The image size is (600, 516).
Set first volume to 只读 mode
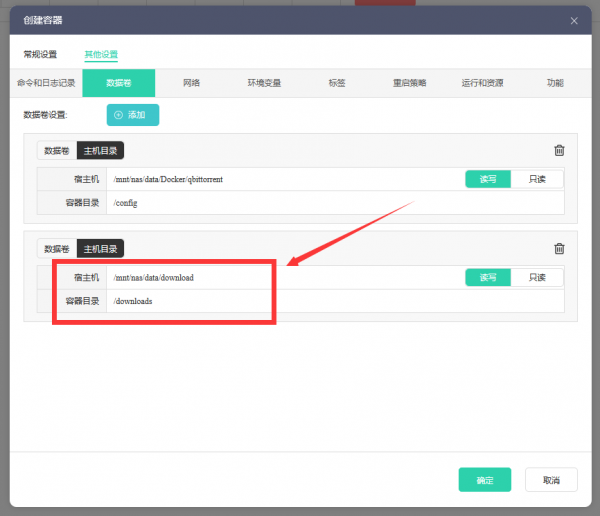click(x=537, y=179)
